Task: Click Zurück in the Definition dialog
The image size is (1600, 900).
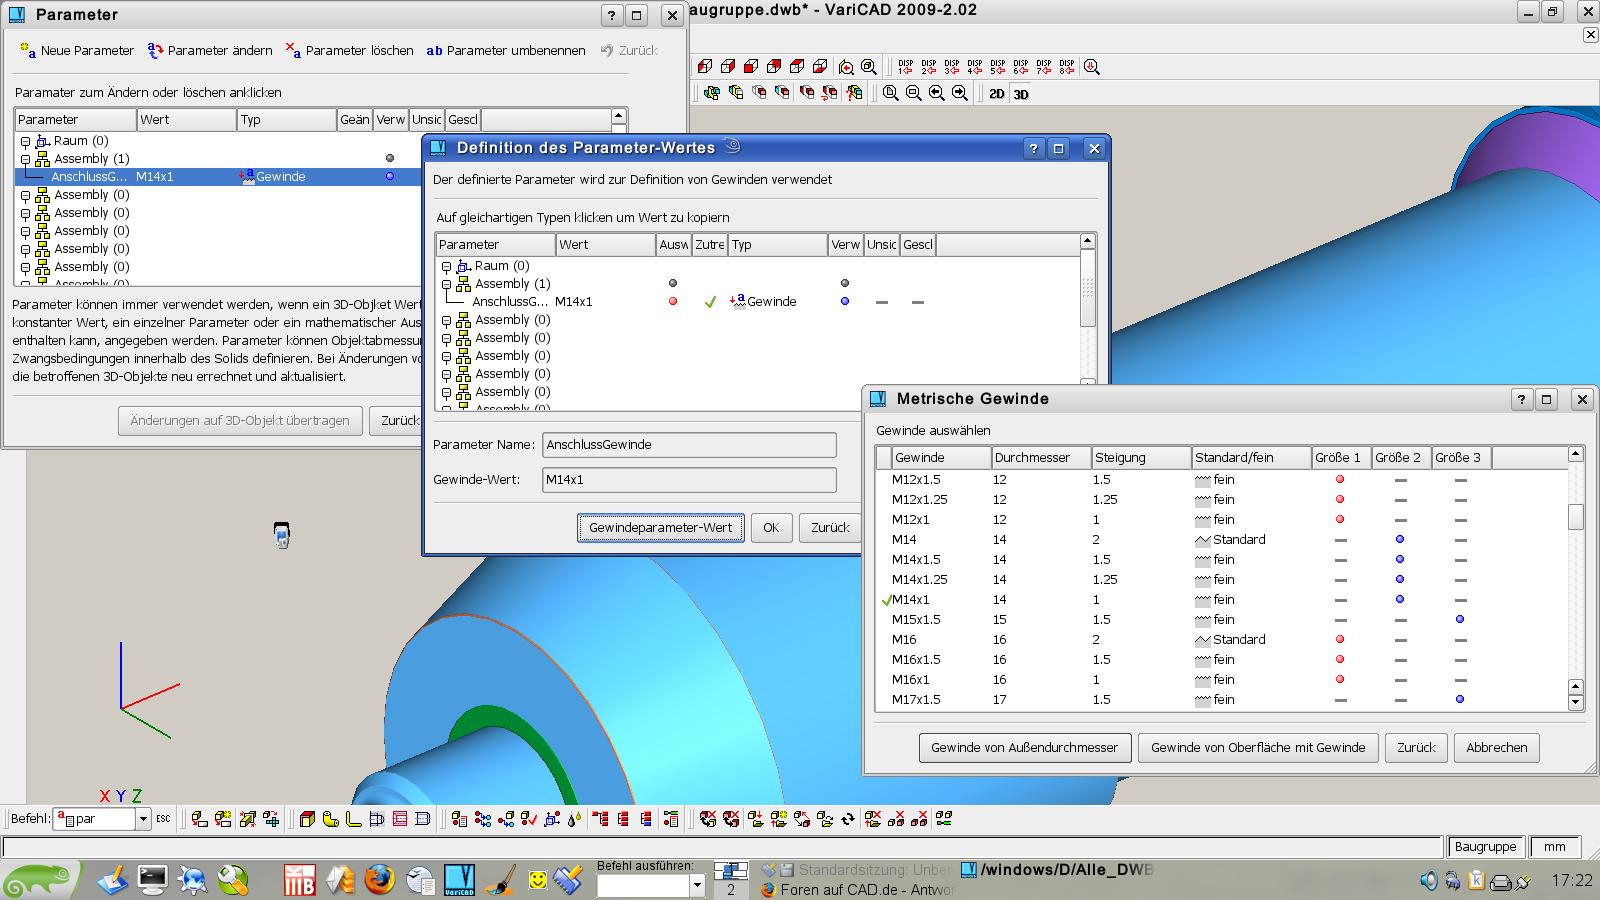Action: [830, 527]
